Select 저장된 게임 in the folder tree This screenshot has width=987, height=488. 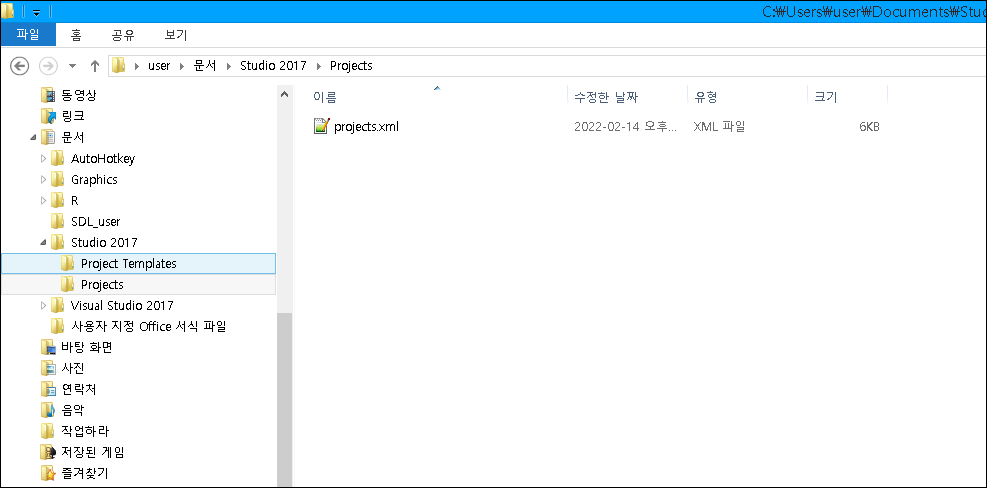click(x=93, y=452)
